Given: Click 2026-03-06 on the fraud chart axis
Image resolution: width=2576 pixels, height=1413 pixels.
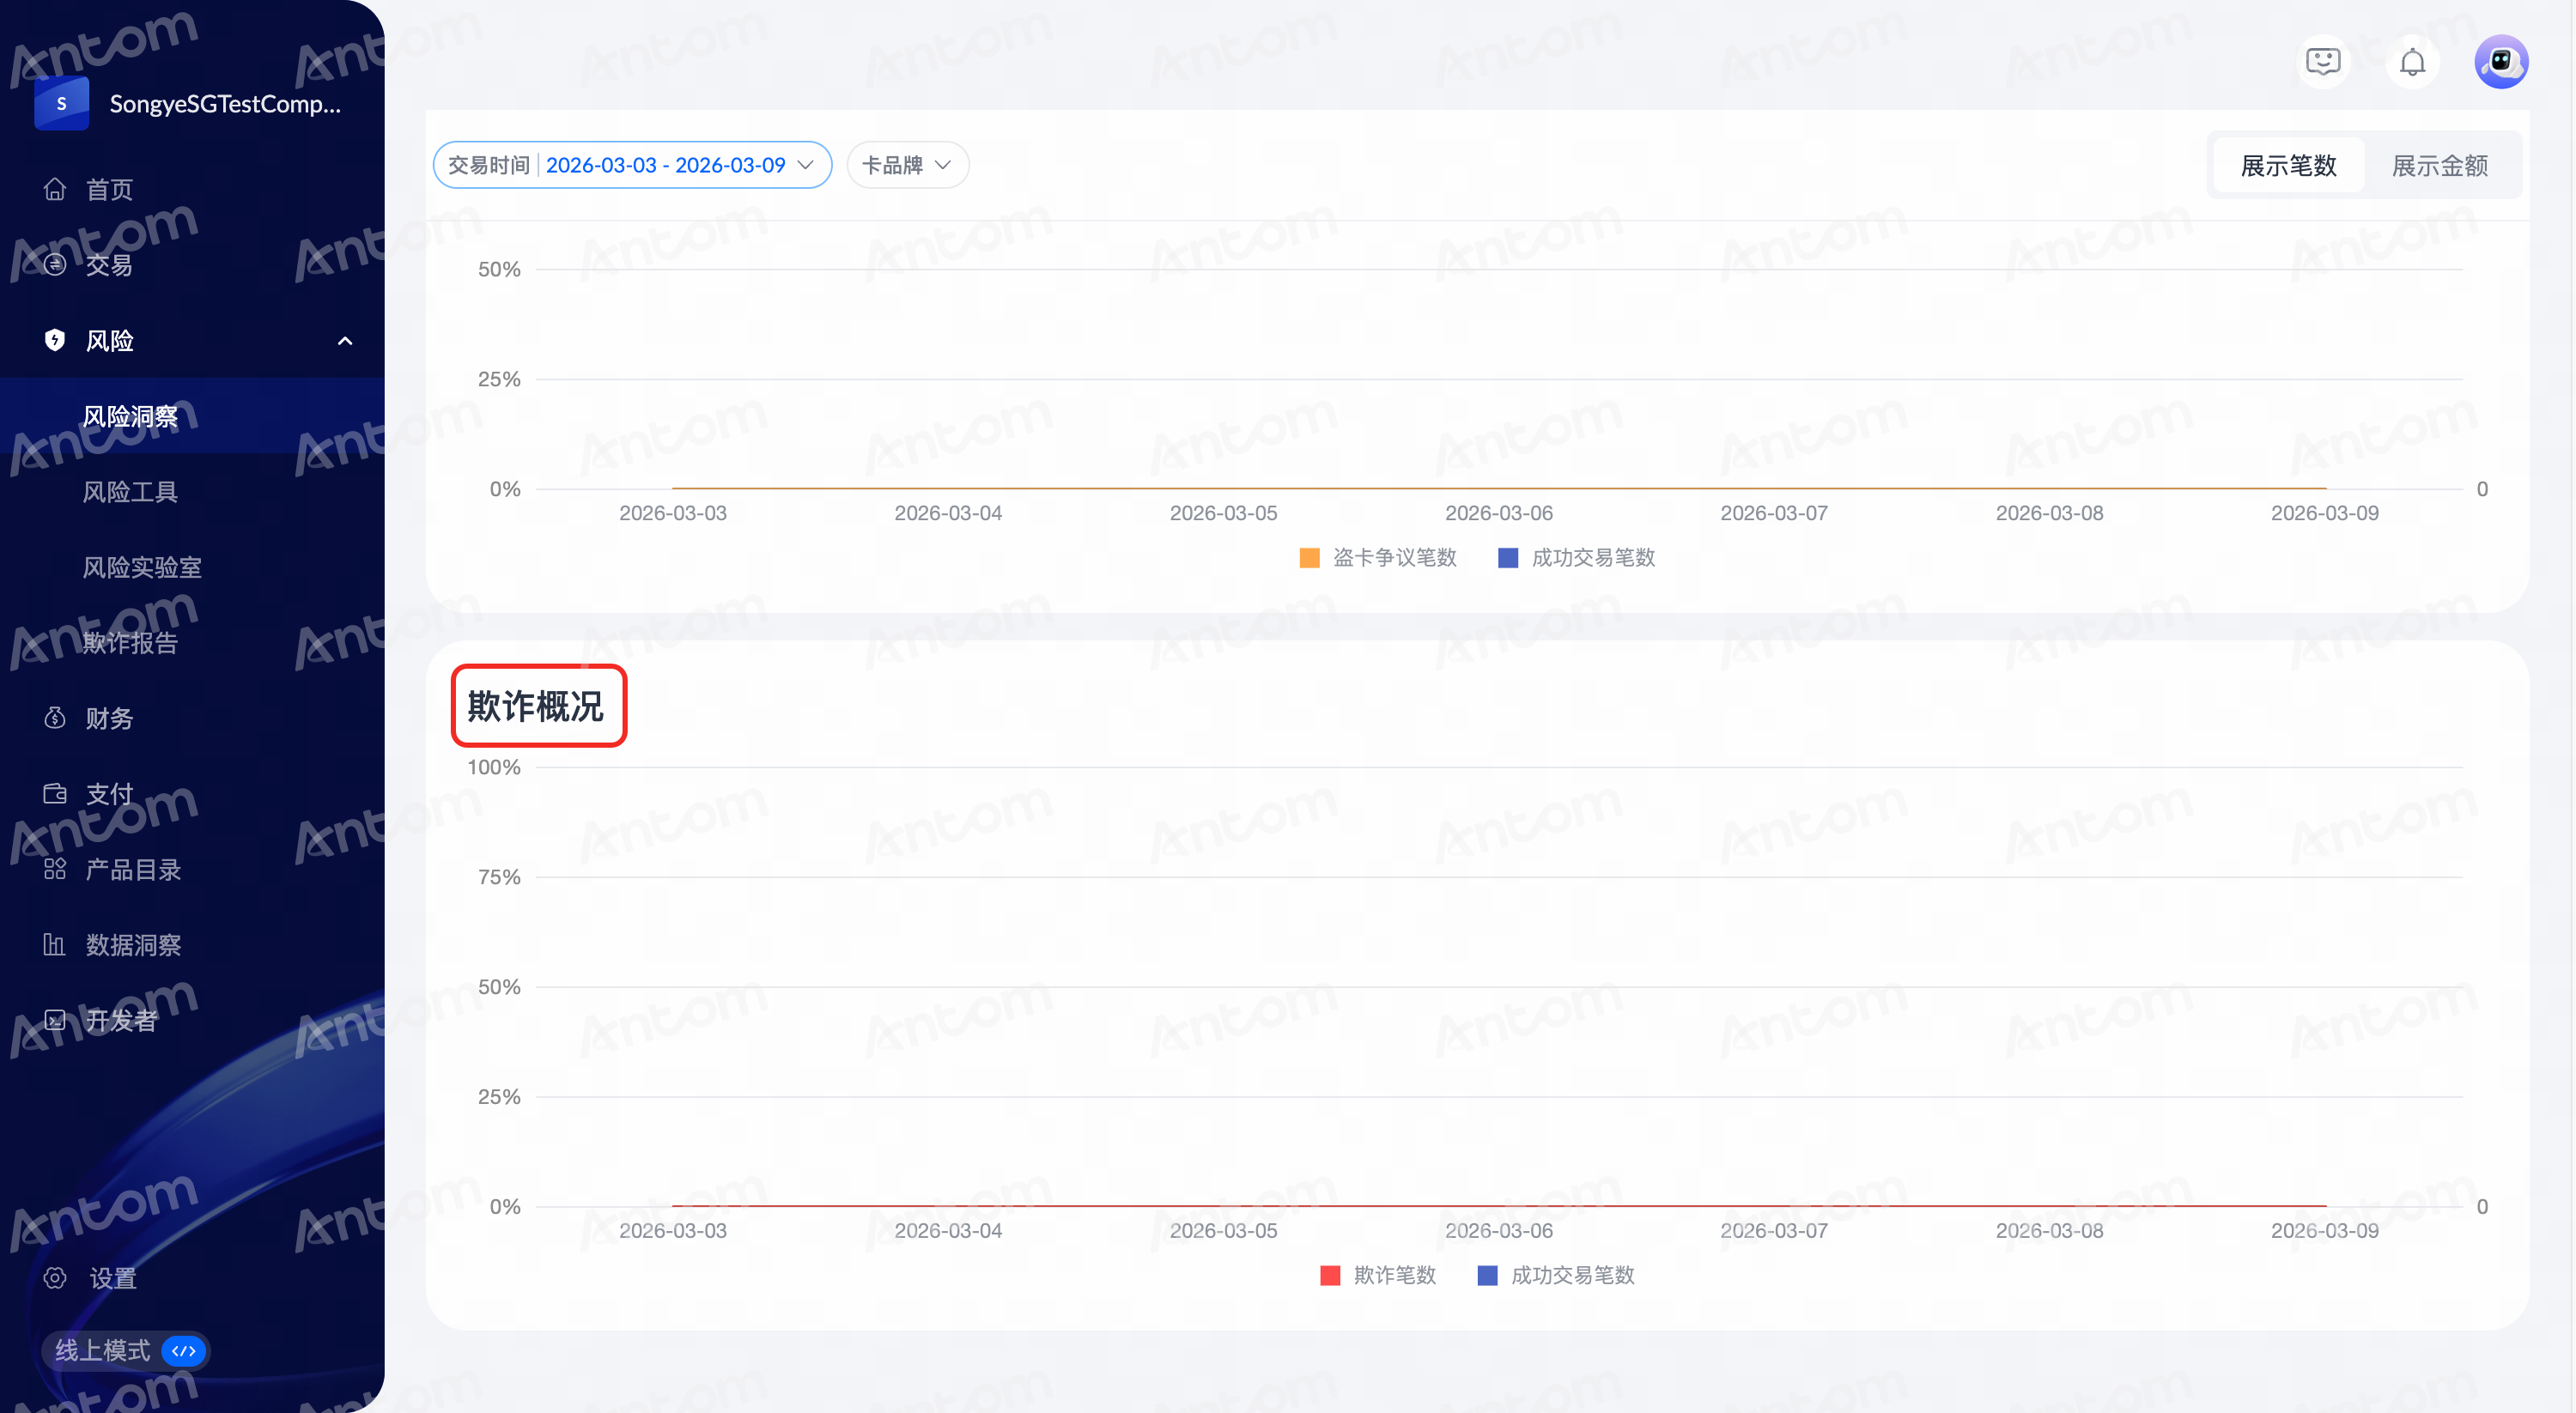Looking at the screenshot, I should (1498, 1230).
